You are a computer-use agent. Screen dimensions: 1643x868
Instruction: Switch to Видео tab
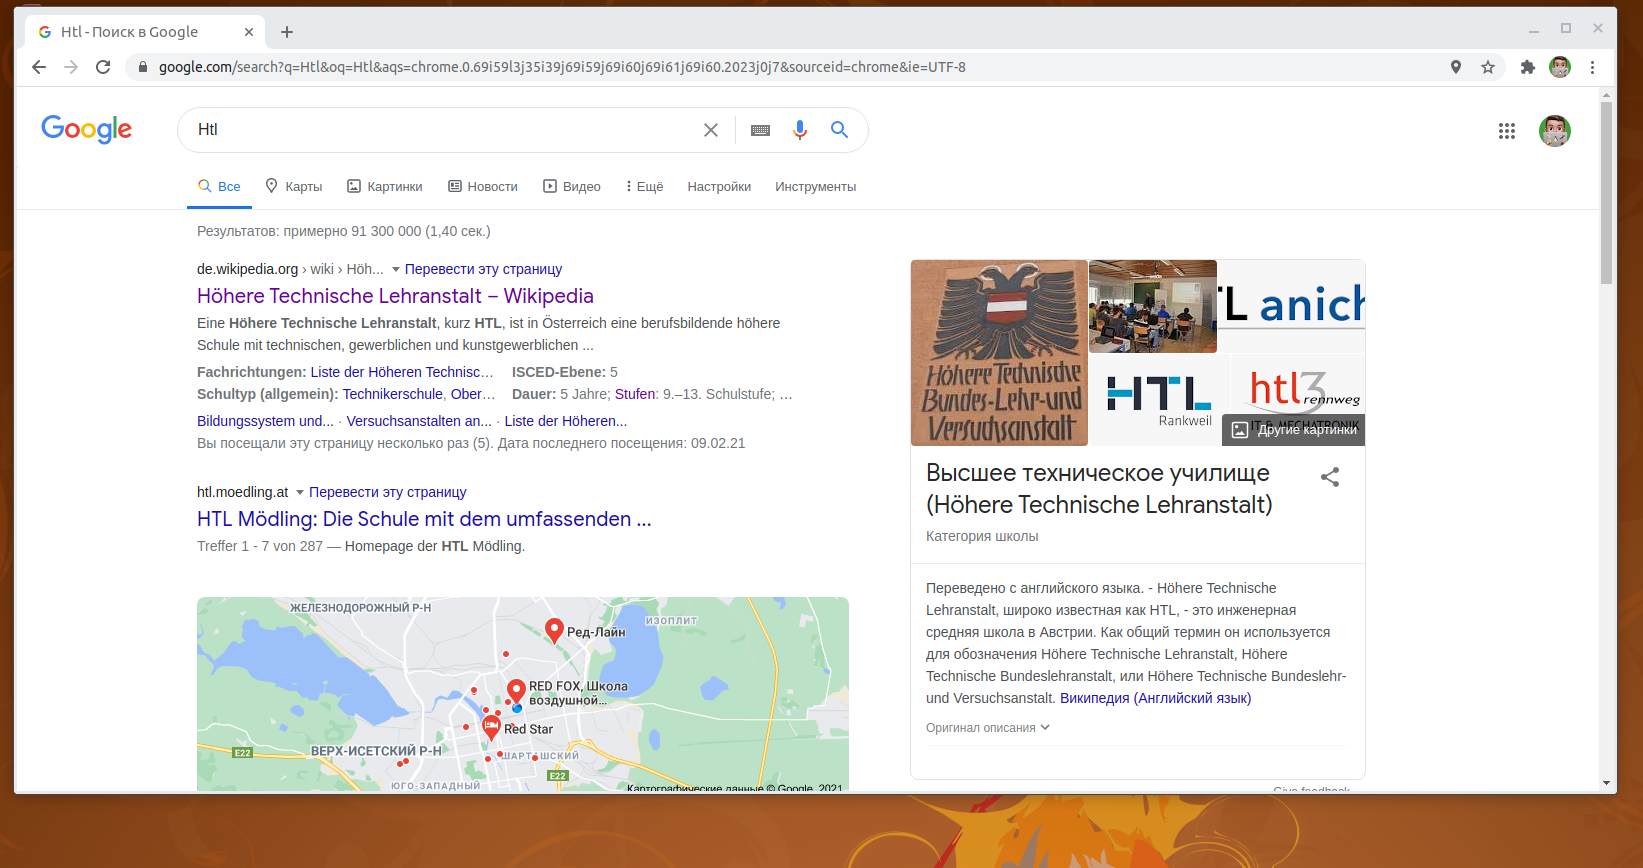coord(572,187)
